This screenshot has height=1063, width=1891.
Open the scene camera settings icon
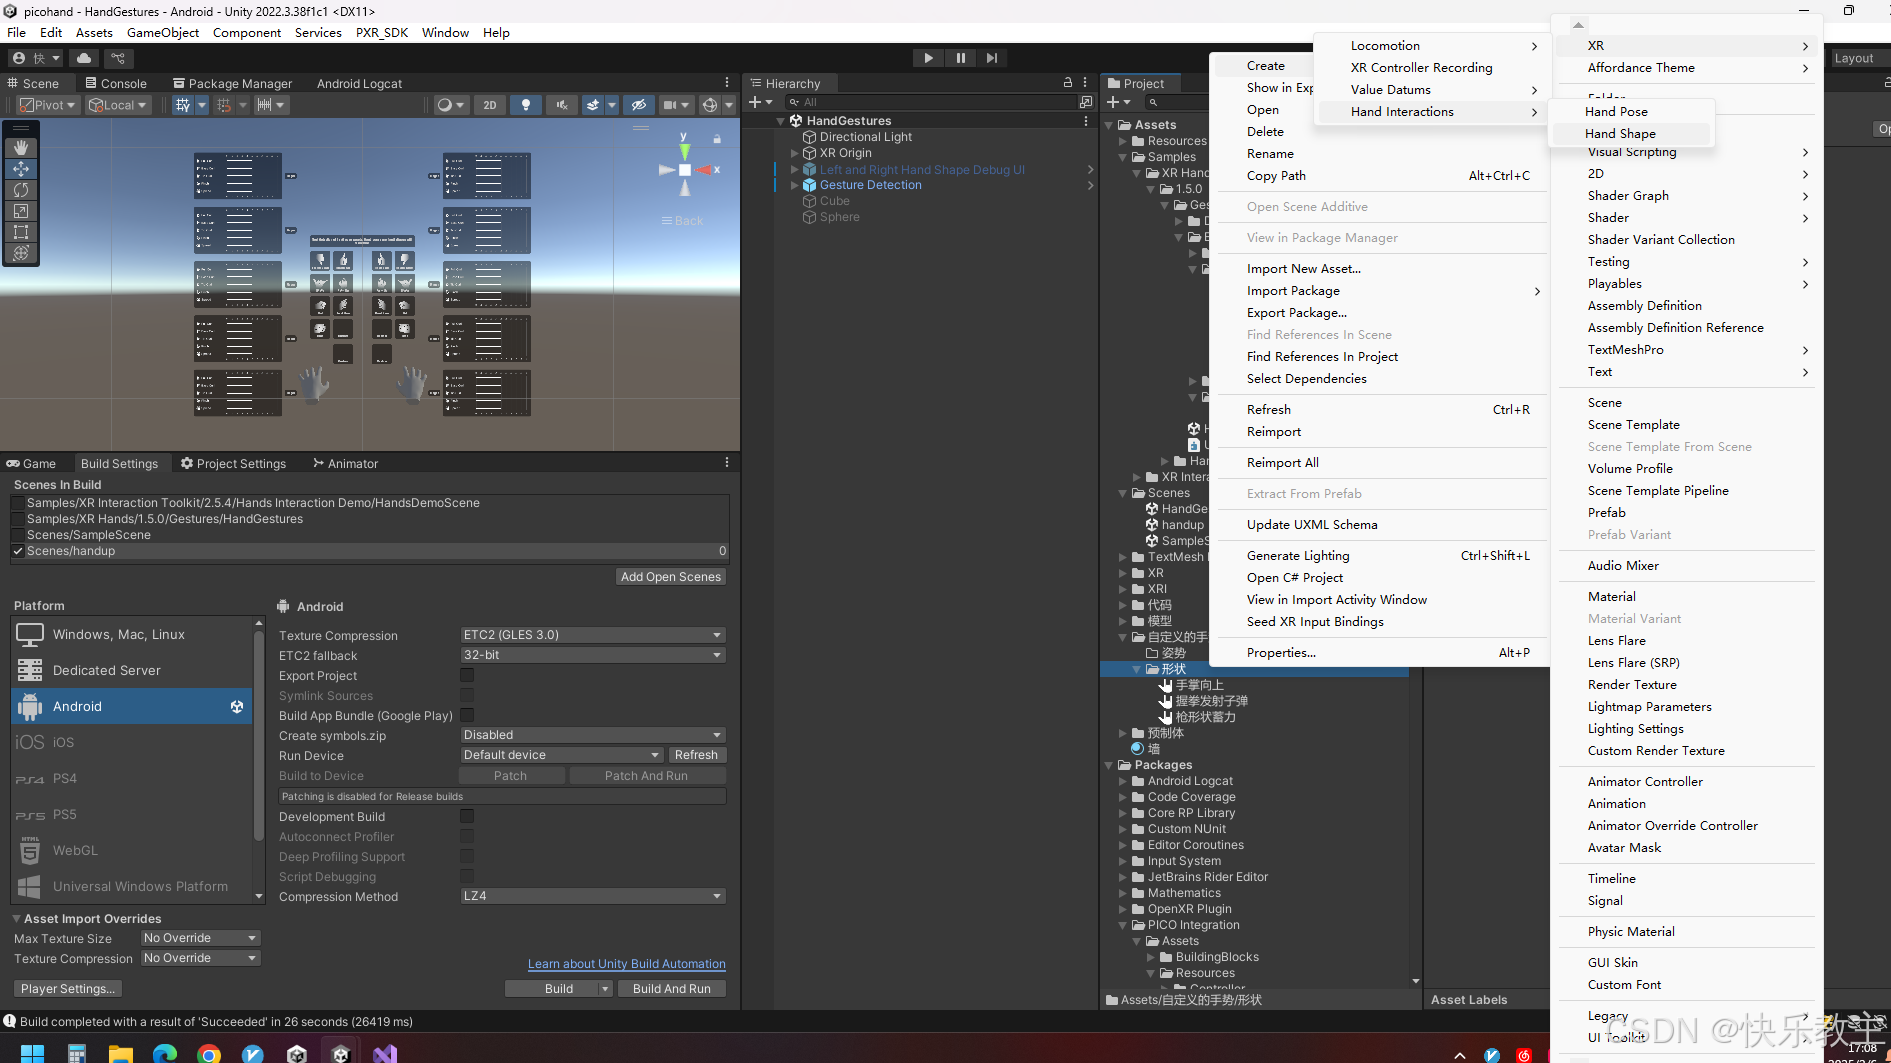(x=671, y=105)
